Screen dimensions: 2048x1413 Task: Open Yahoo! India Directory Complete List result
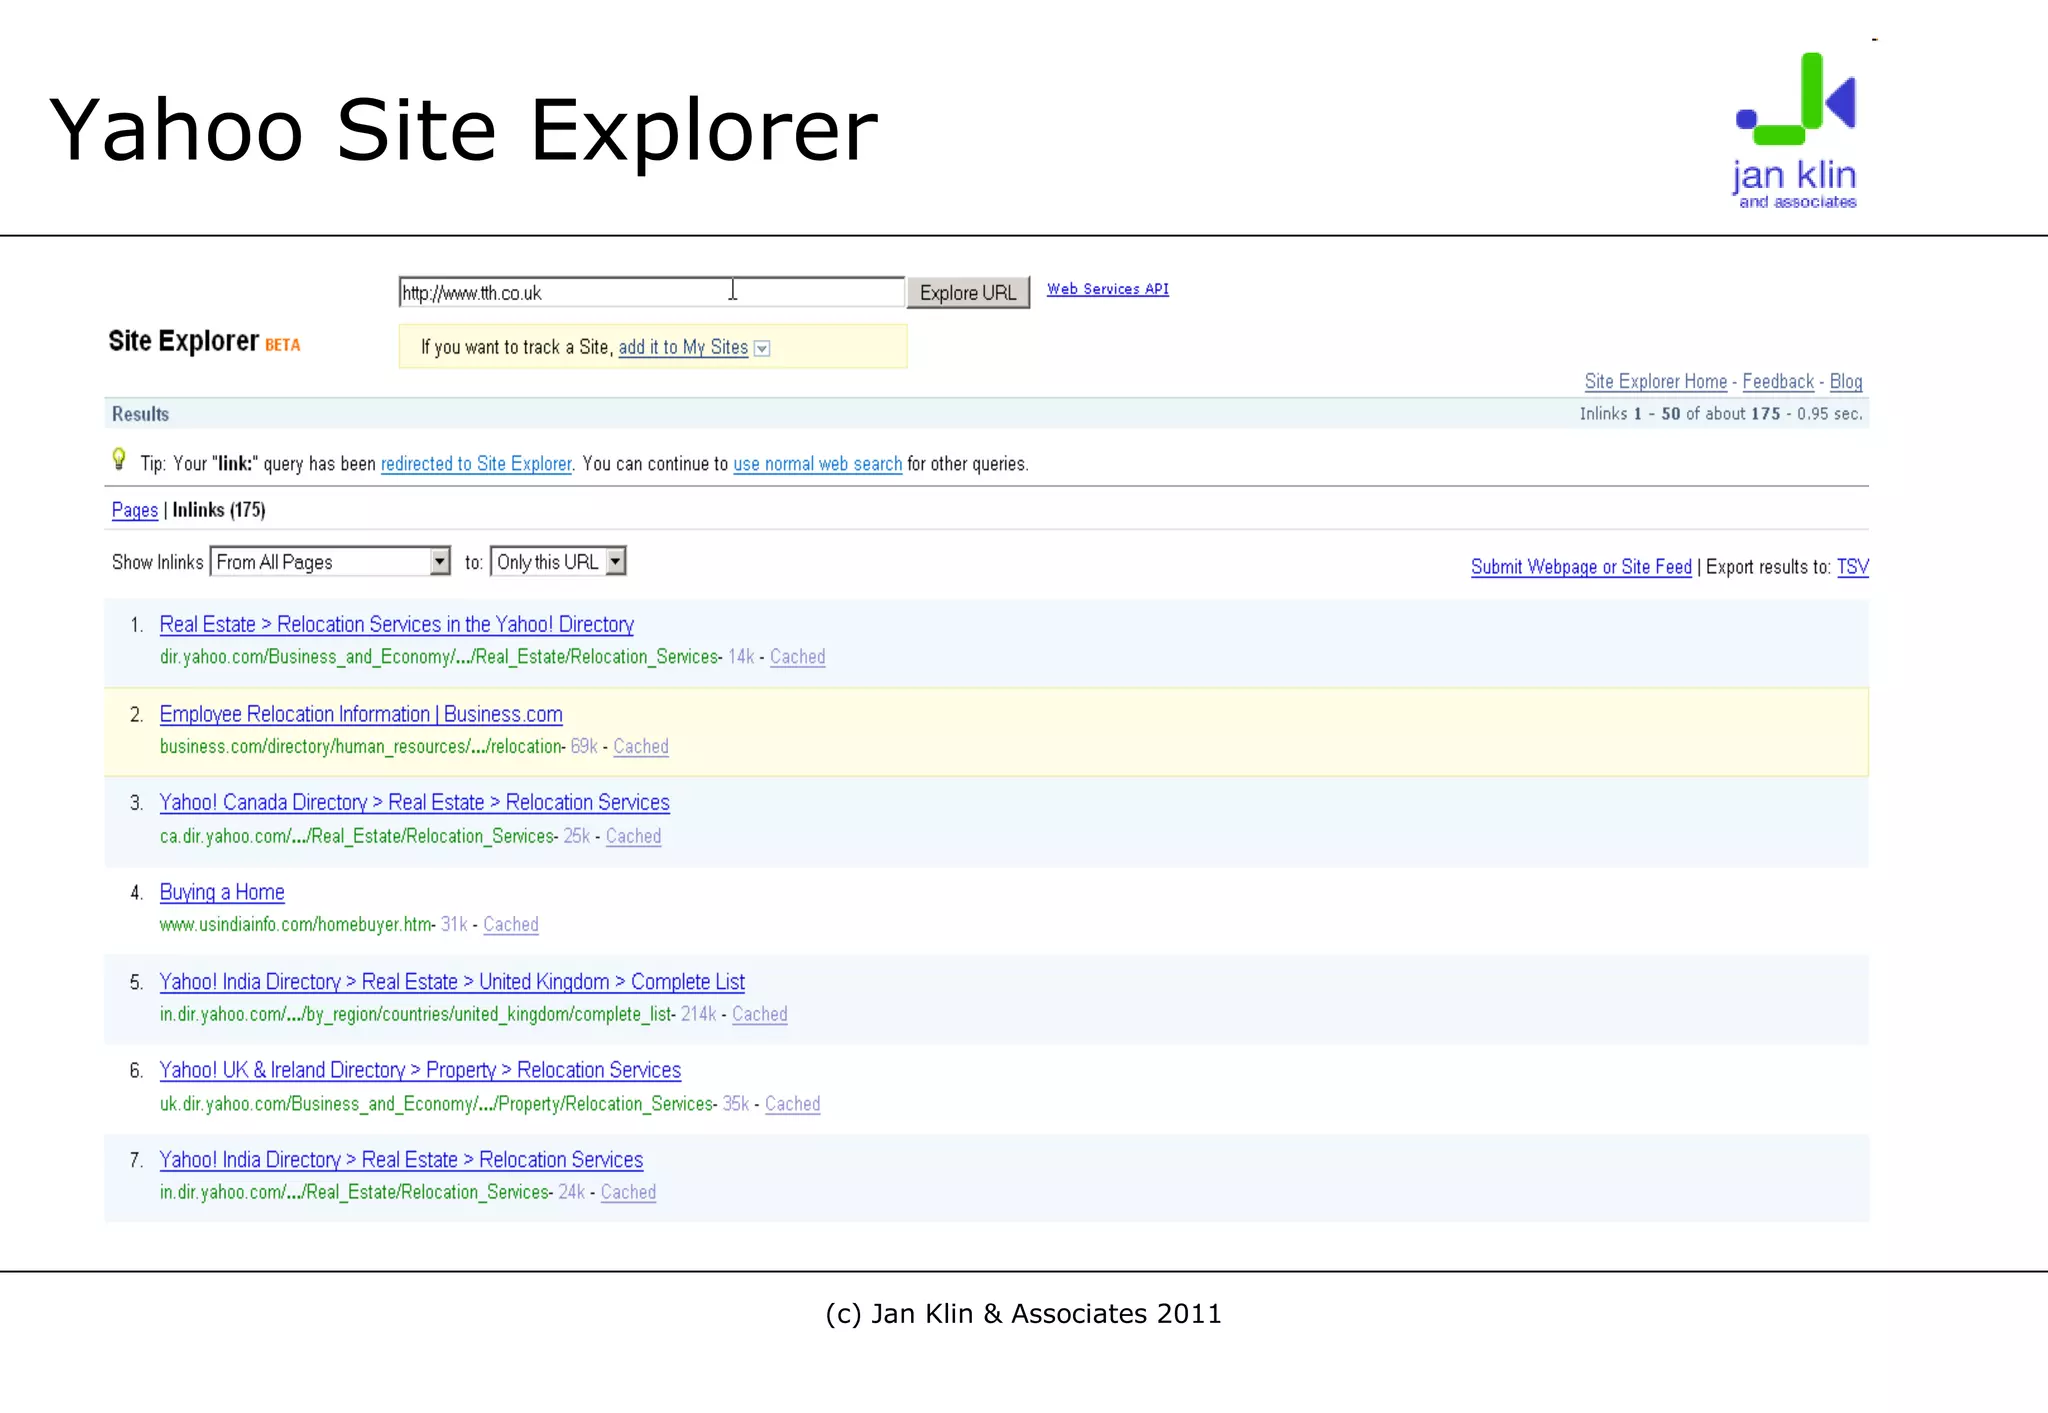point(452,982)
